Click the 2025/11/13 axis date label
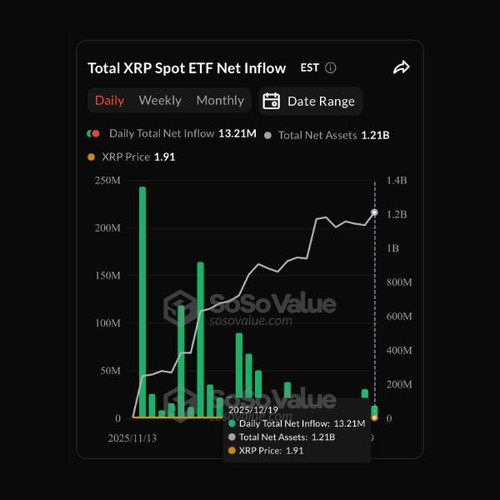The image size is (500, 500). point(132,438)
